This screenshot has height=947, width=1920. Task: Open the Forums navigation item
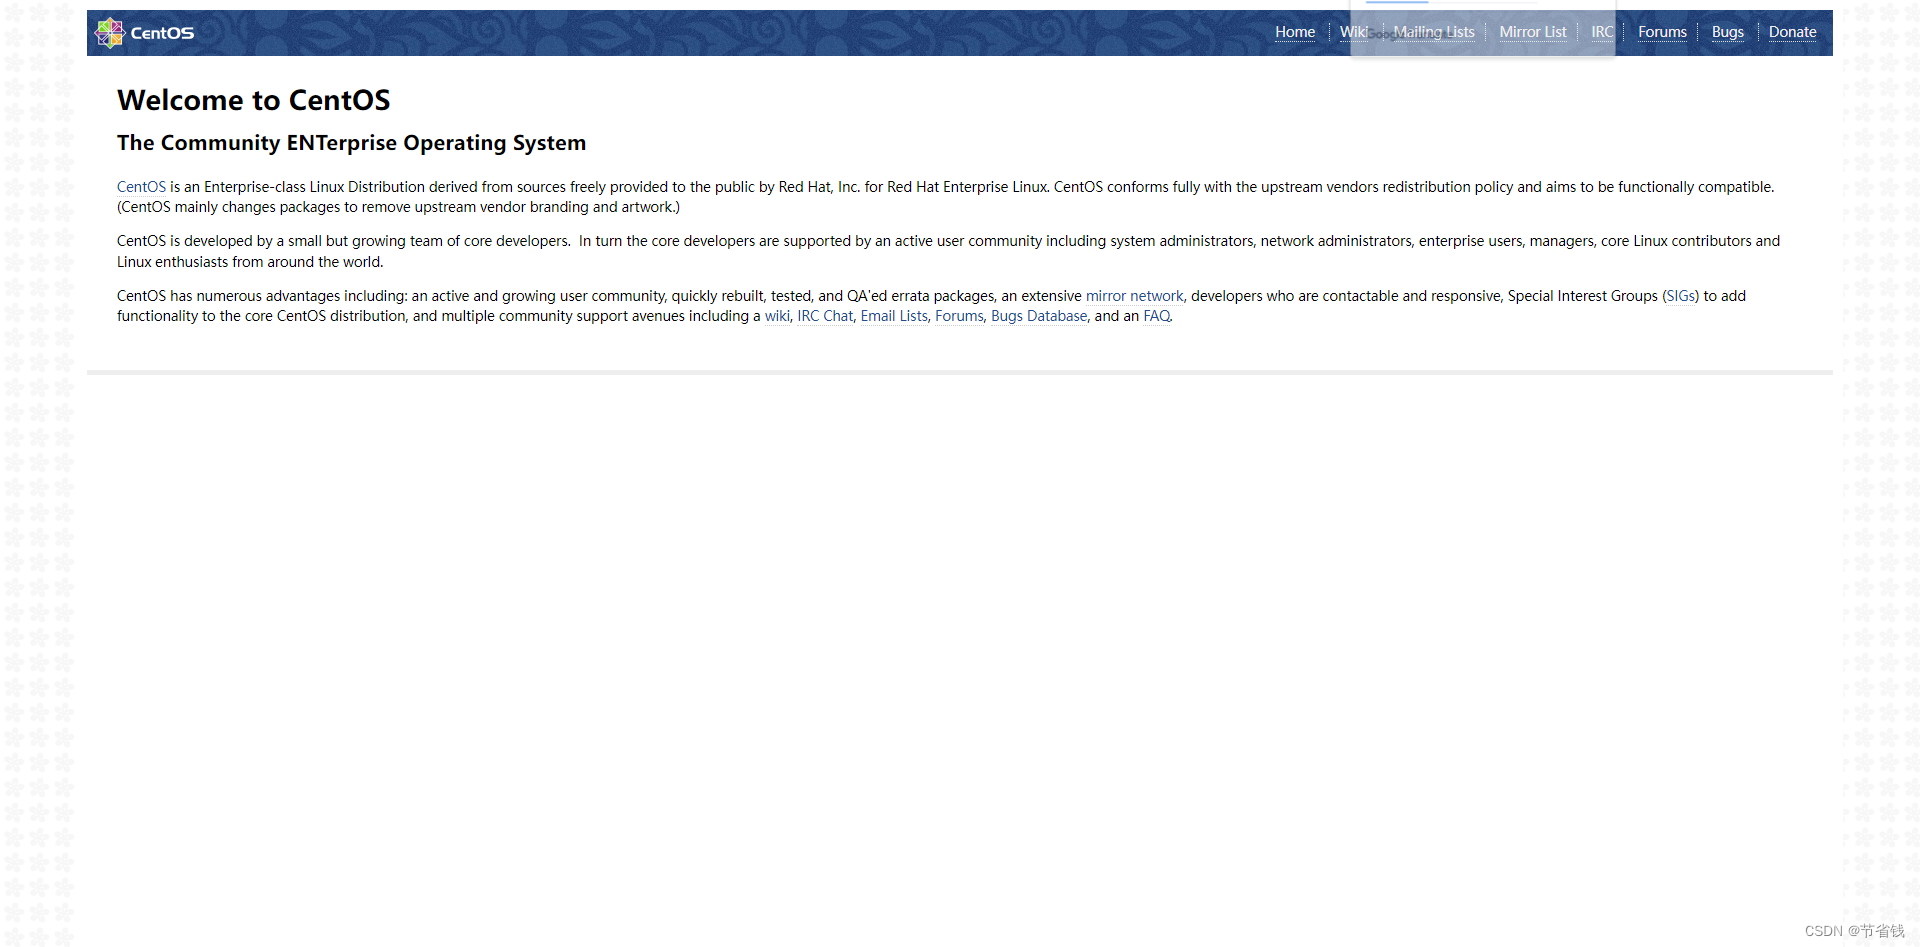coord(1662,32)
